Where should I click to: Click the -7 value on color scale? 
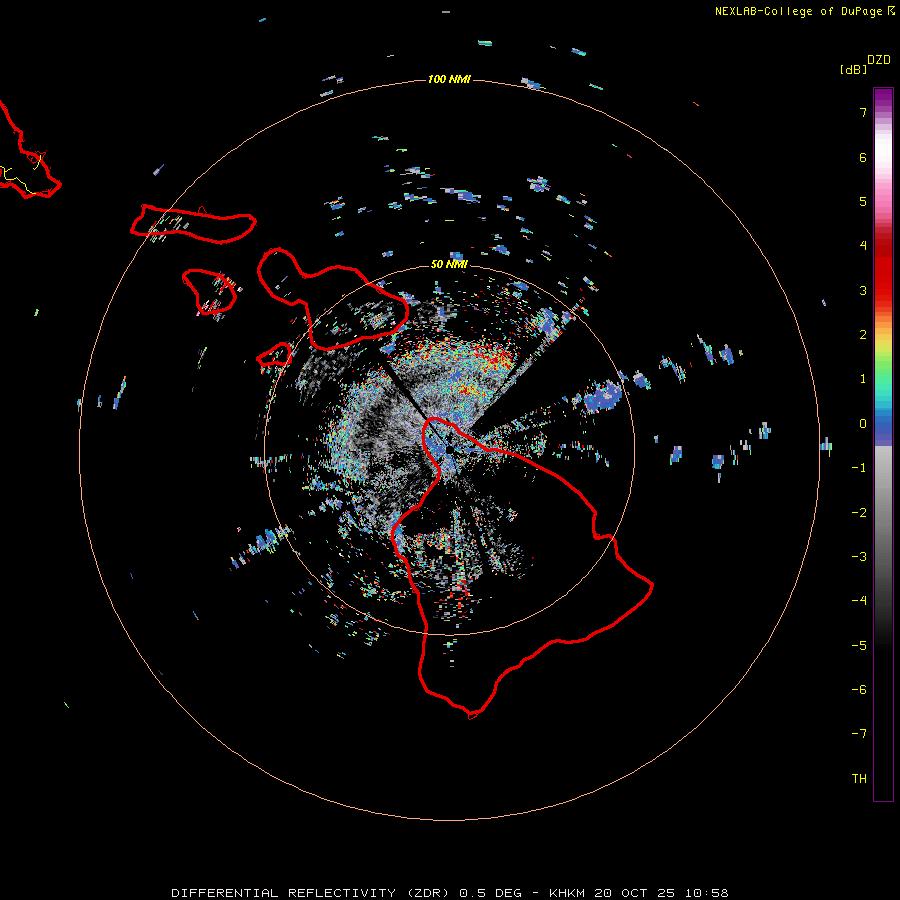[859, 734]
